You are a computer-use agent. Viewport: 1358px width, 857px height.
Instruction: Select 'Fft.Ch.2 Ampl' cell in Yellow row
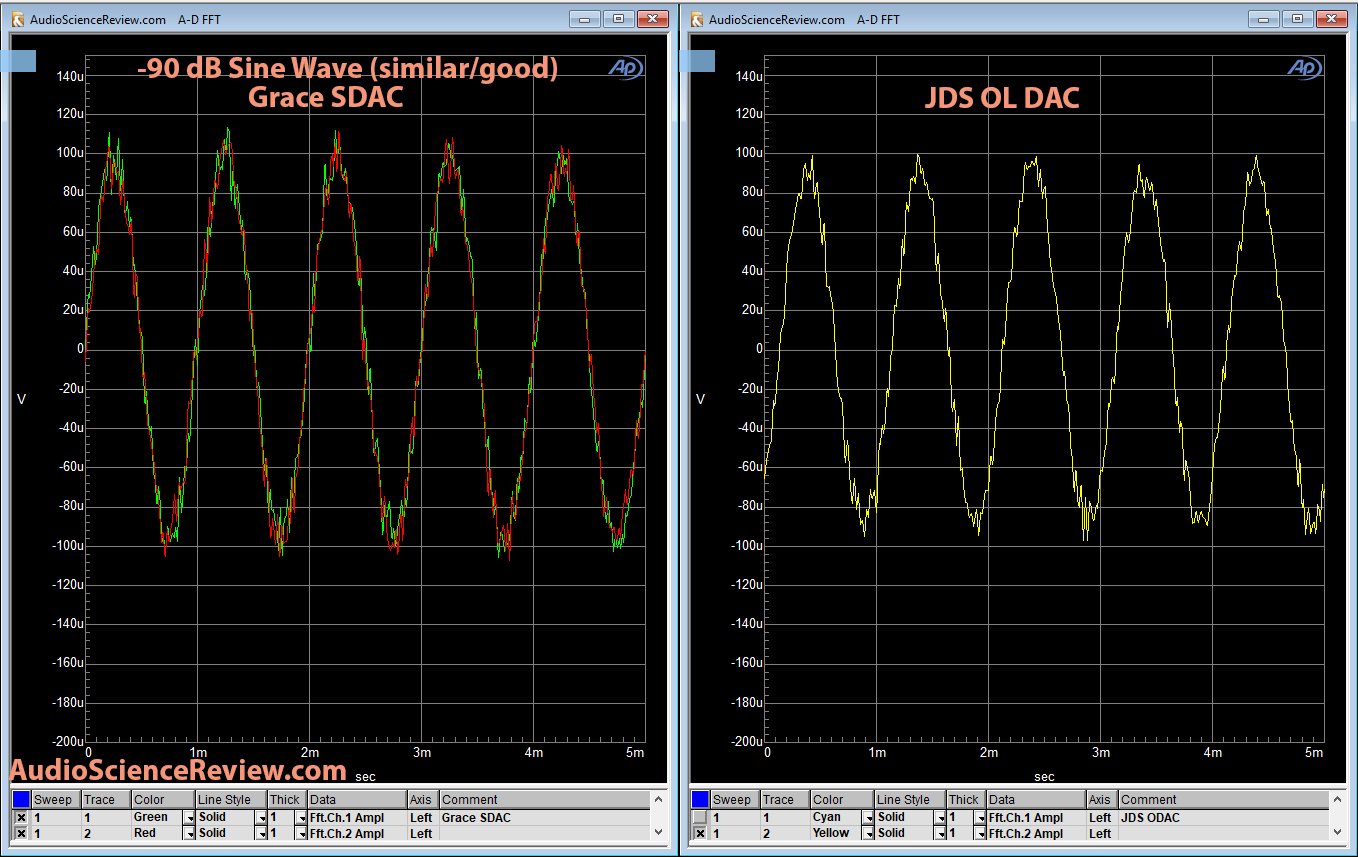[1036, 833]
